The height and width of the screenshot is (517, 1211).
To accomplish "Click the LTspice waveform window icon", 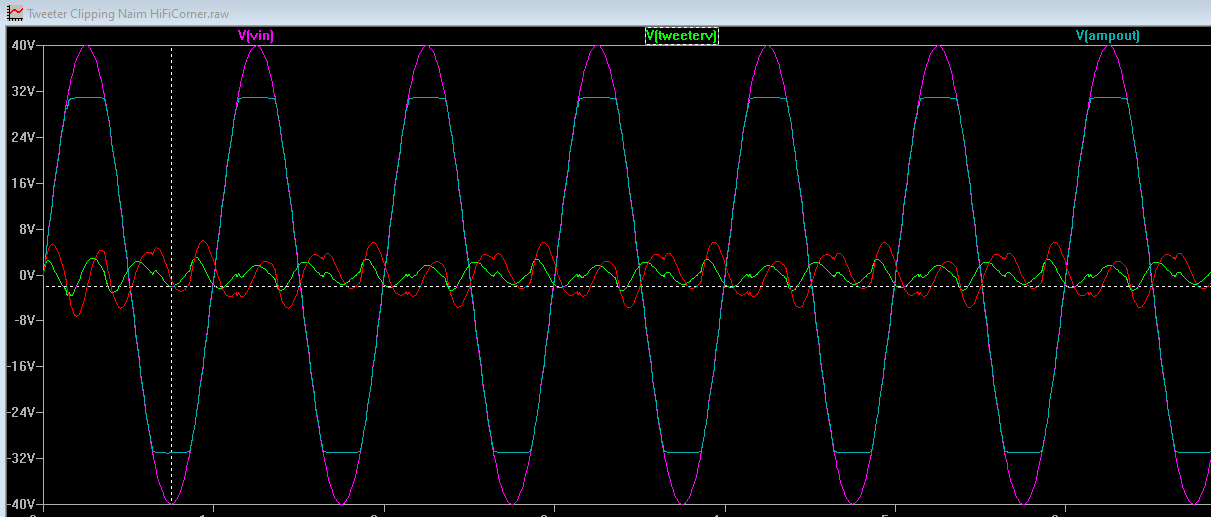I will pyautogui.click(x=15, y=12).
